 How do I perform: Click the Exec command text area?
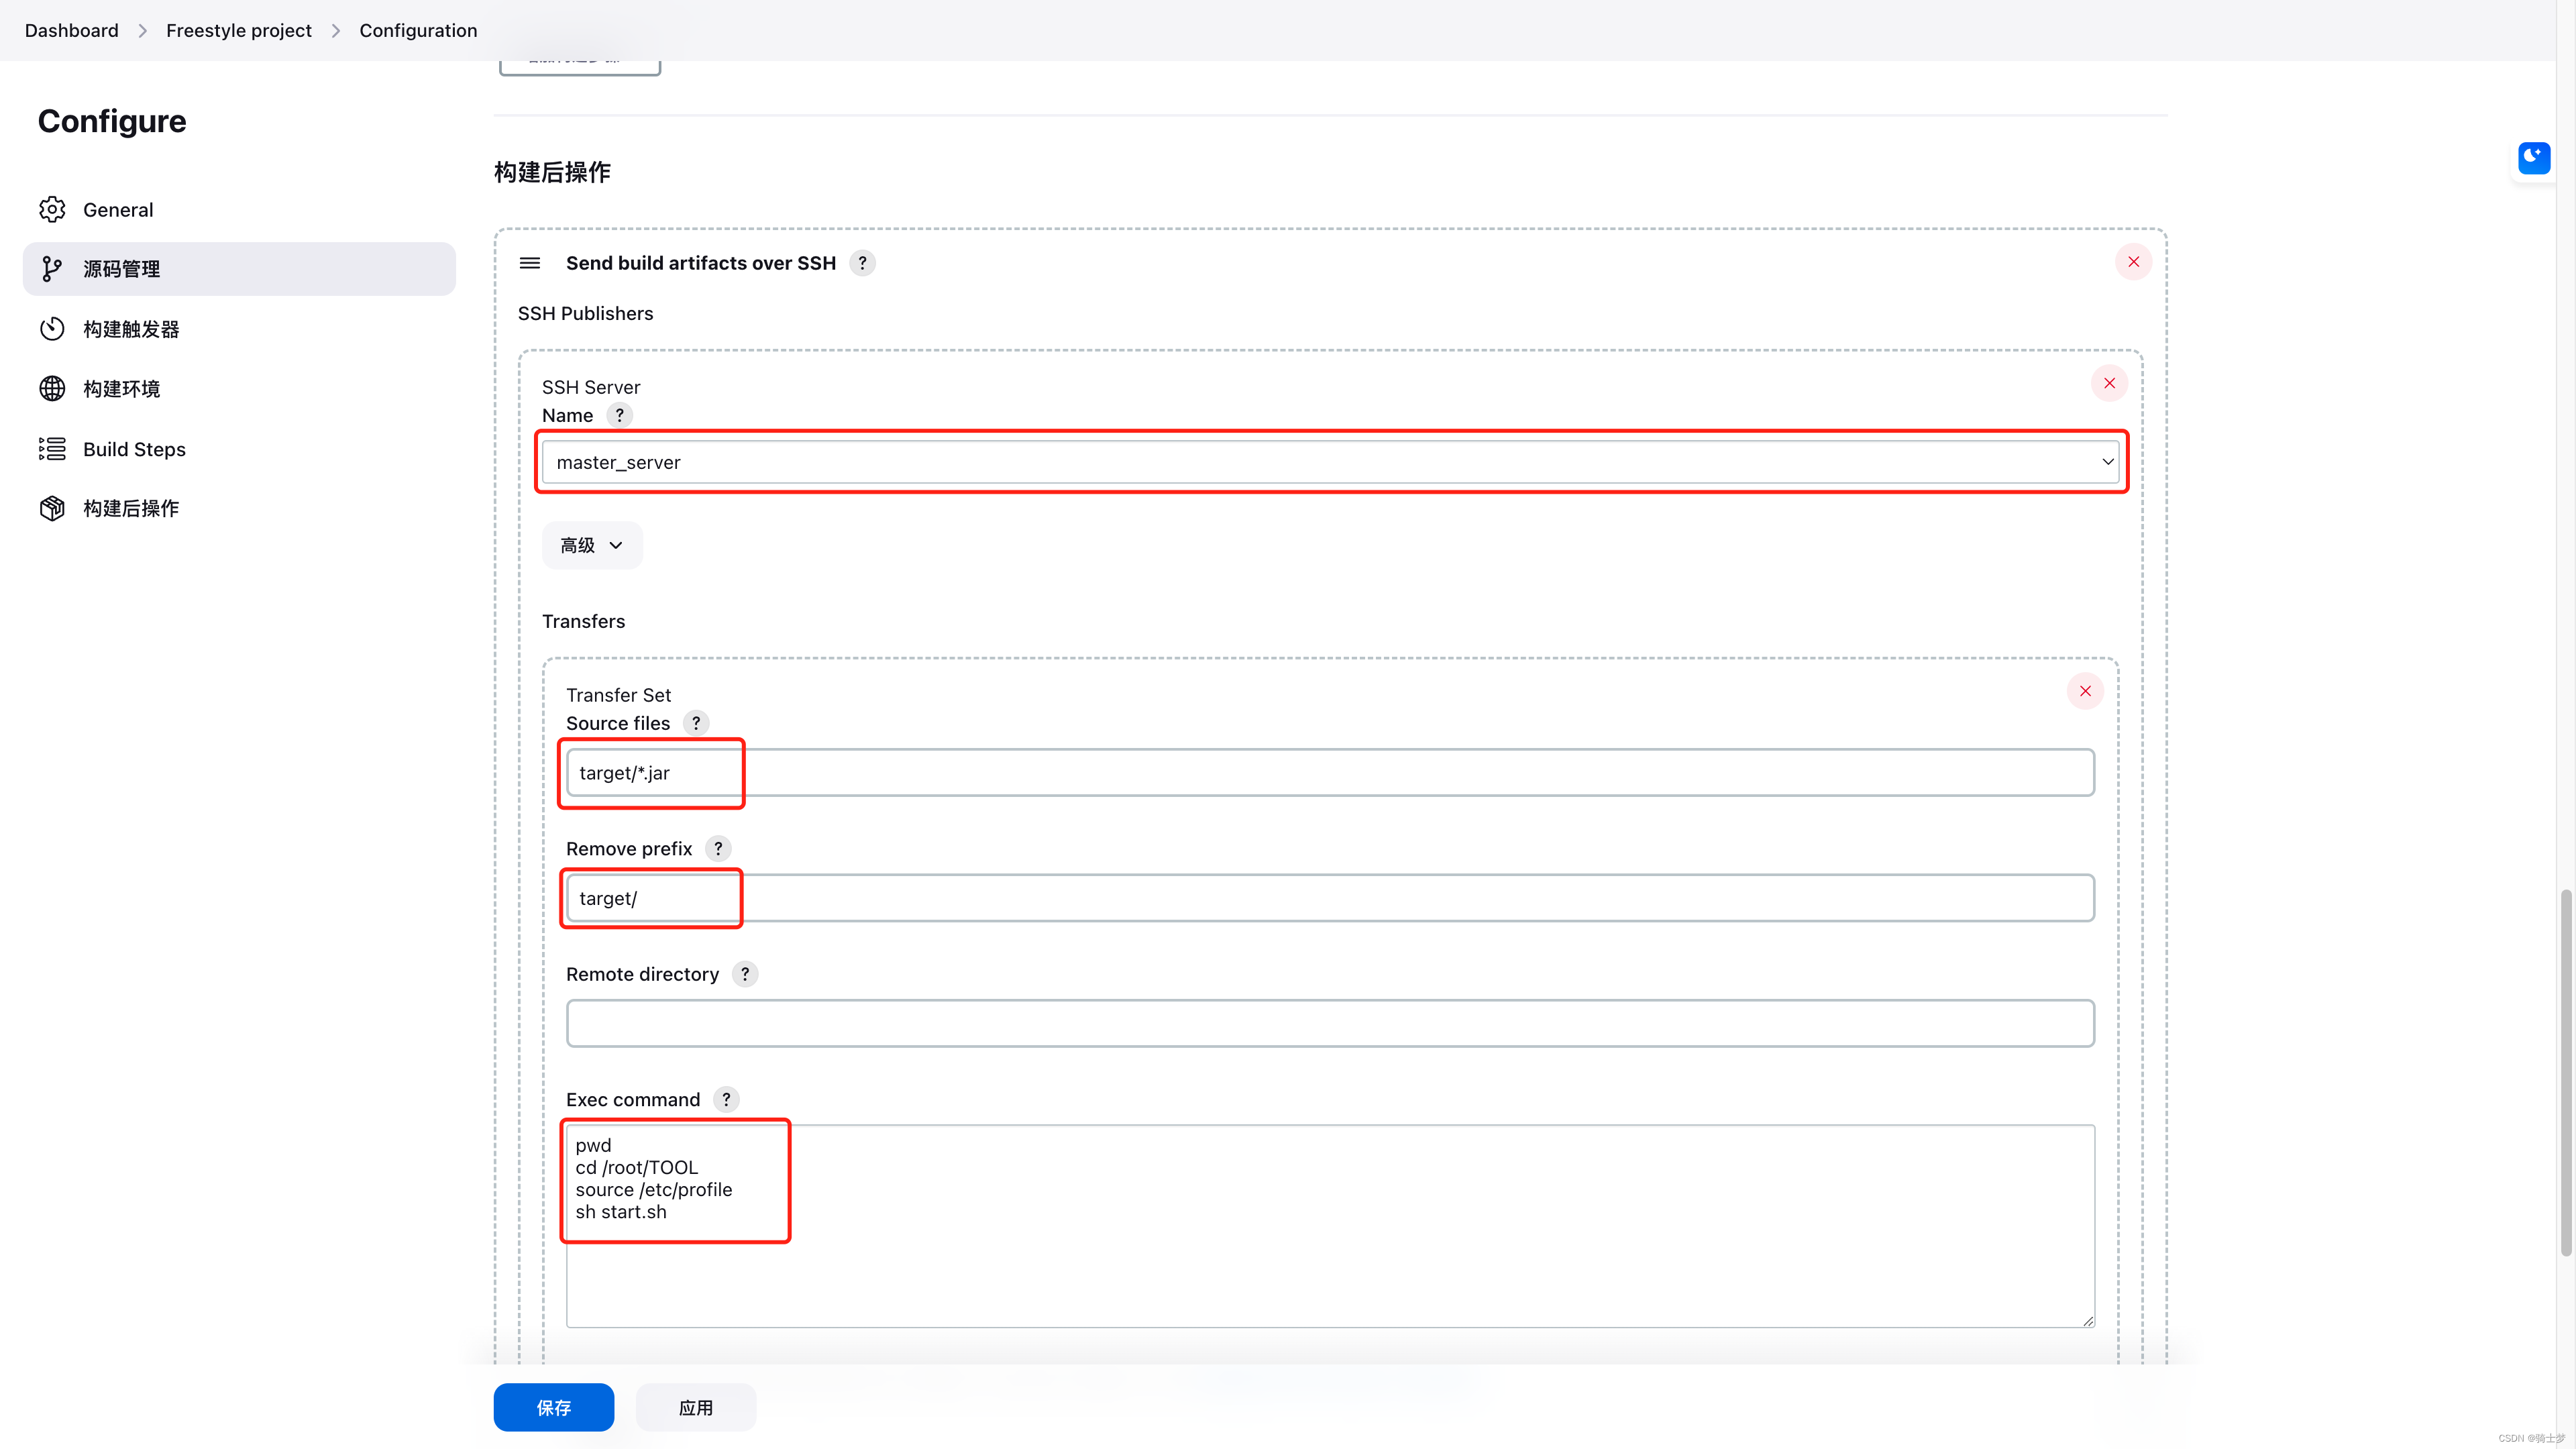point(1330,1227)
